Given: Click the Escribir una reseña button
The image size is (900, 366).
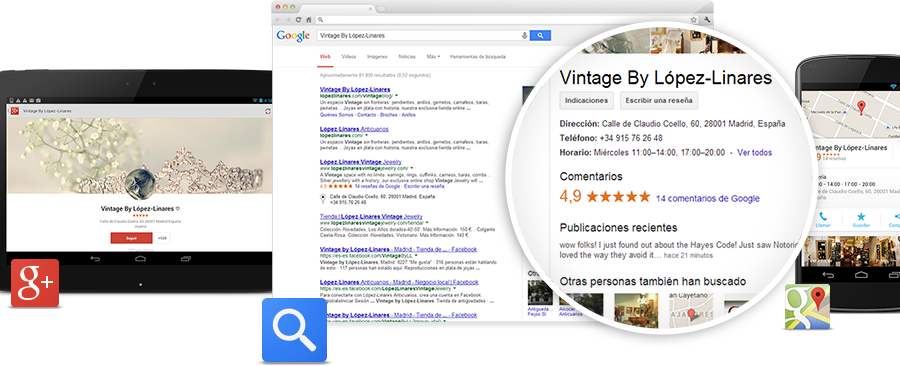Looking at the screenshot, I should tap(658, 100).
